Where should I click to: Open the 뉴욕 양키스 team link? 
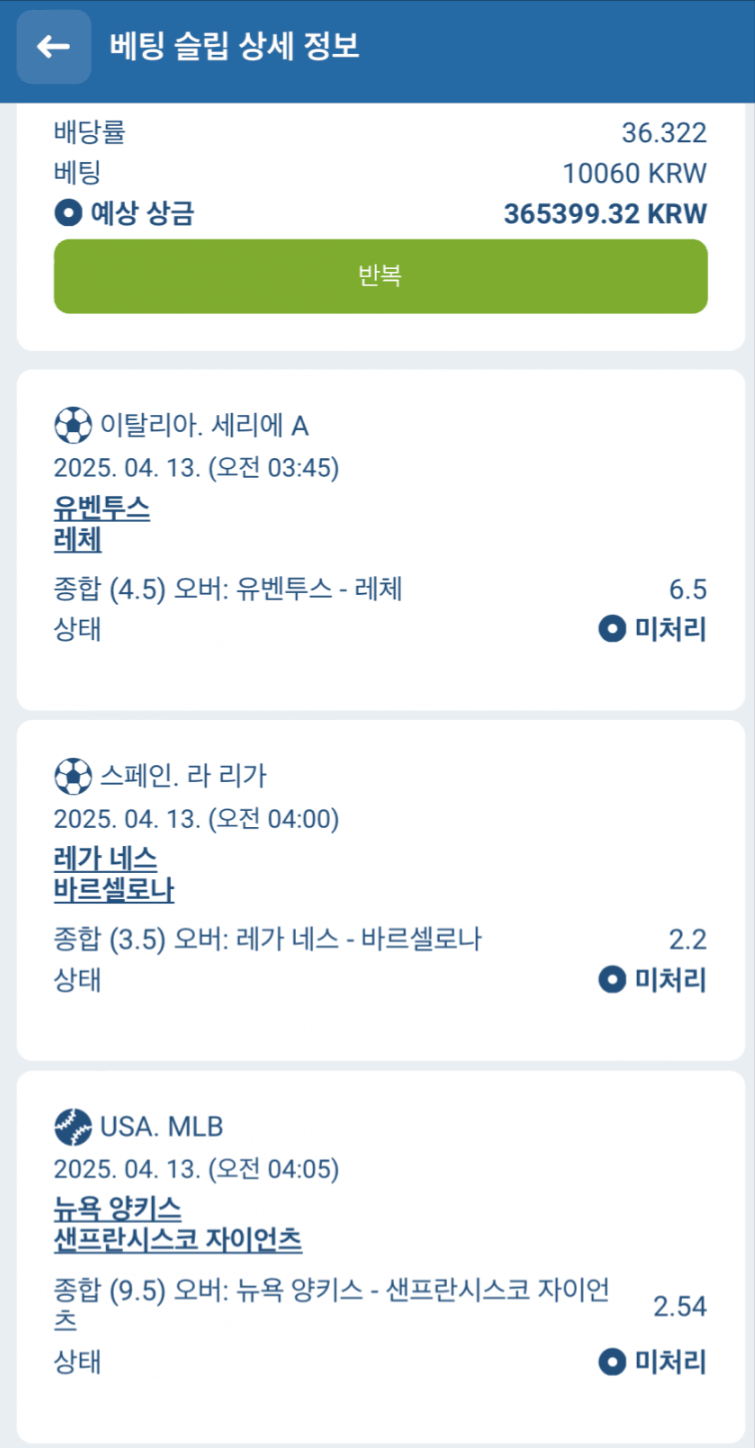coord(118,1210)
